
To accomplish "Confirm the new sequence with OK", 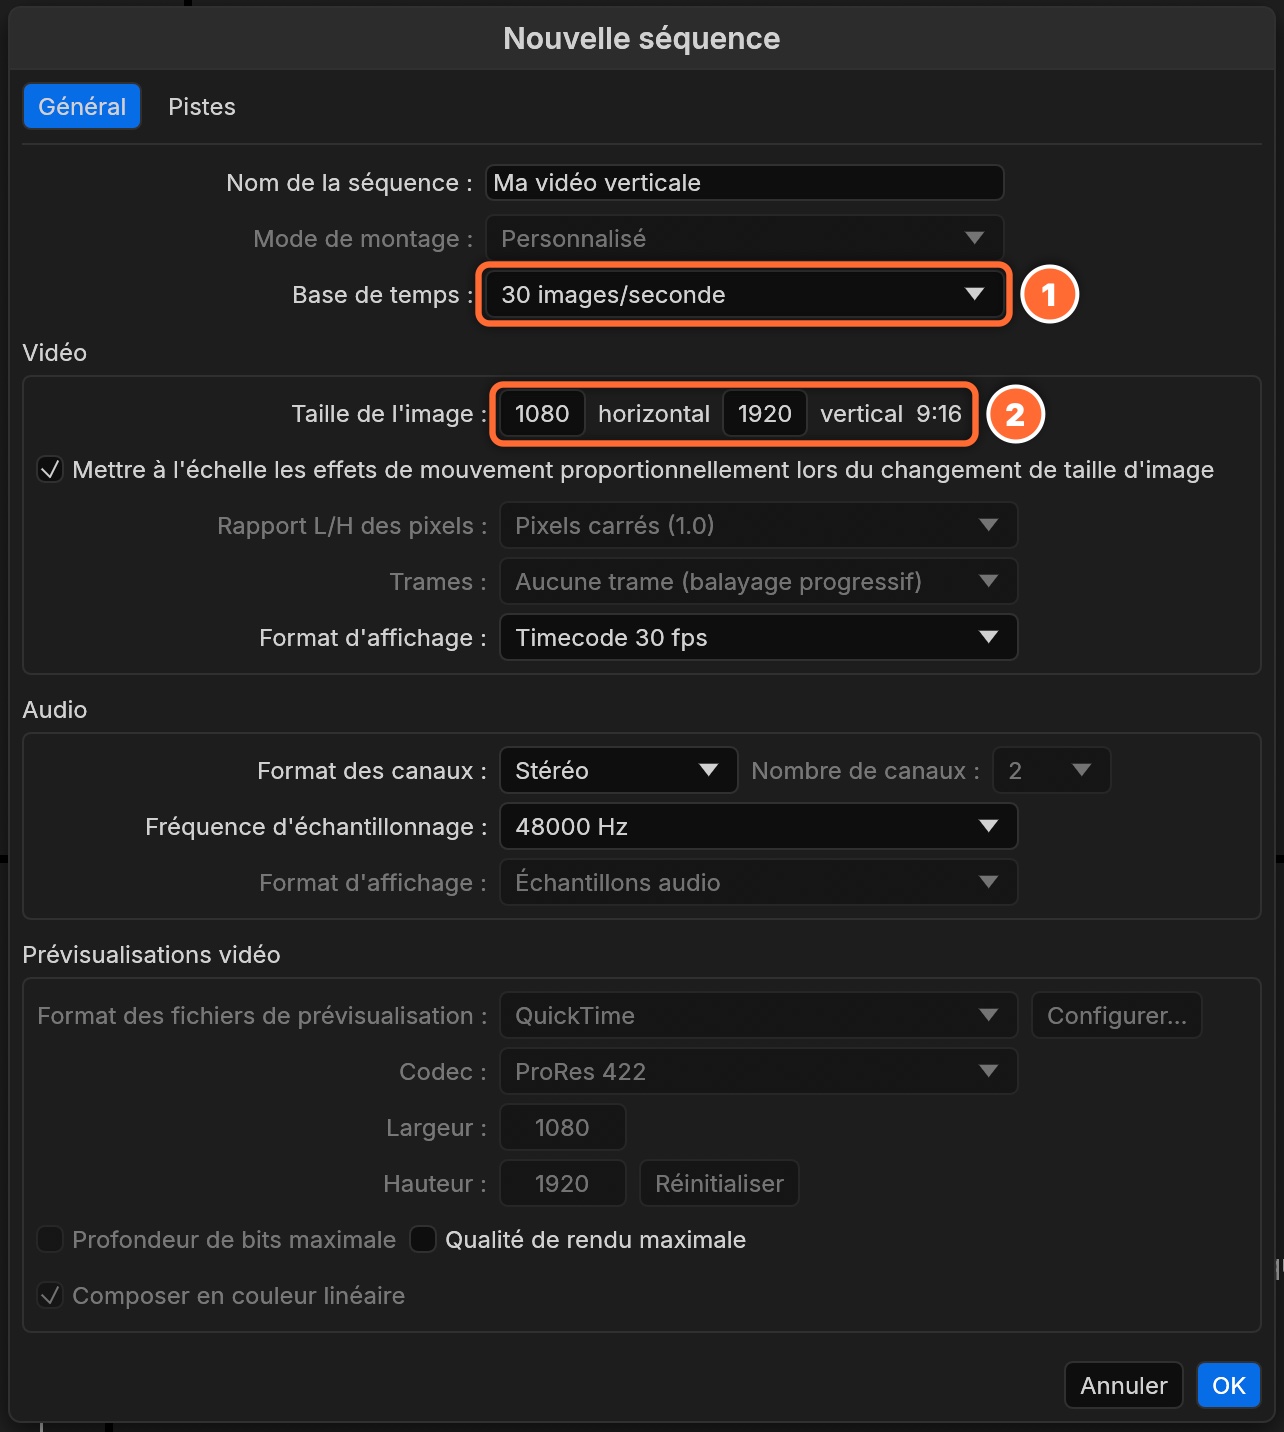I will 1228,1385.
